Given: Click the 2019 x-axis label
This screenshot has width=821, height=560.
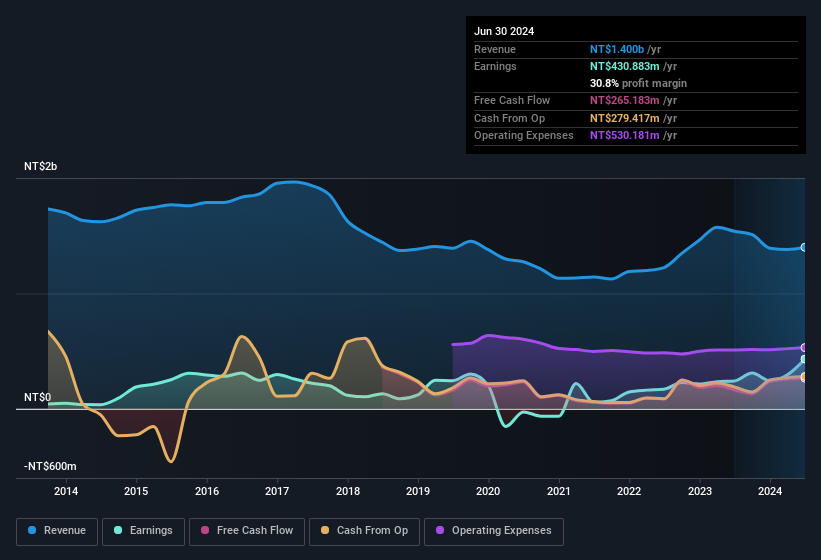Looking at the screenshot, I should coord(418,491).
